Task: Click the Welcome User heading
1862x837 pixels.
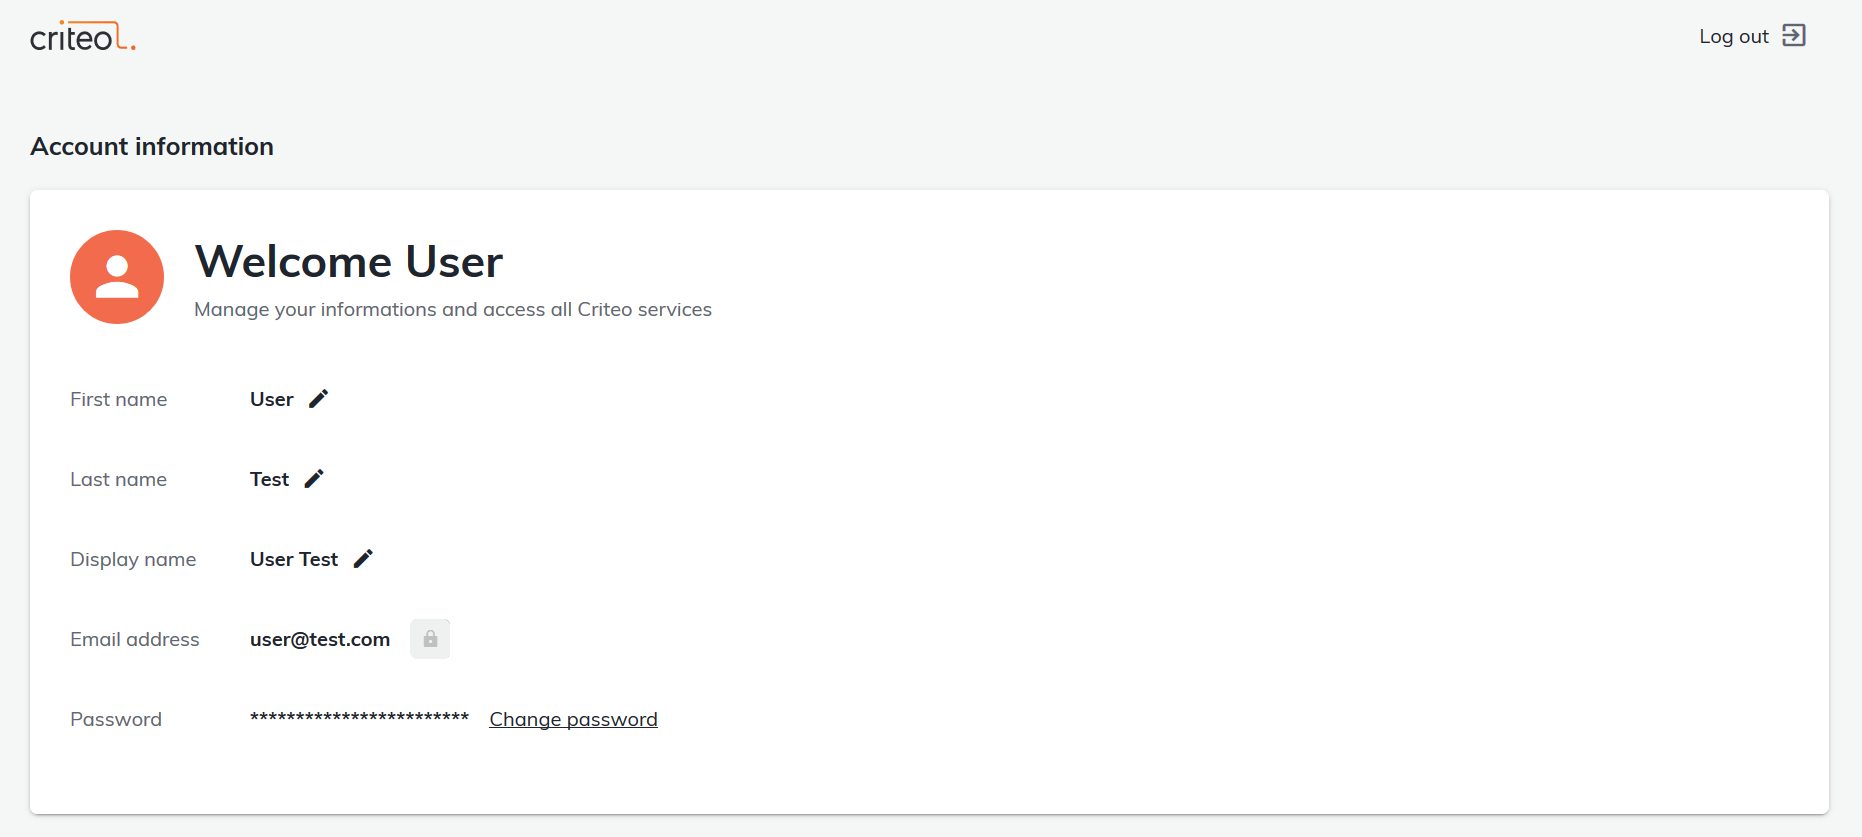Action: pos(348,262)
